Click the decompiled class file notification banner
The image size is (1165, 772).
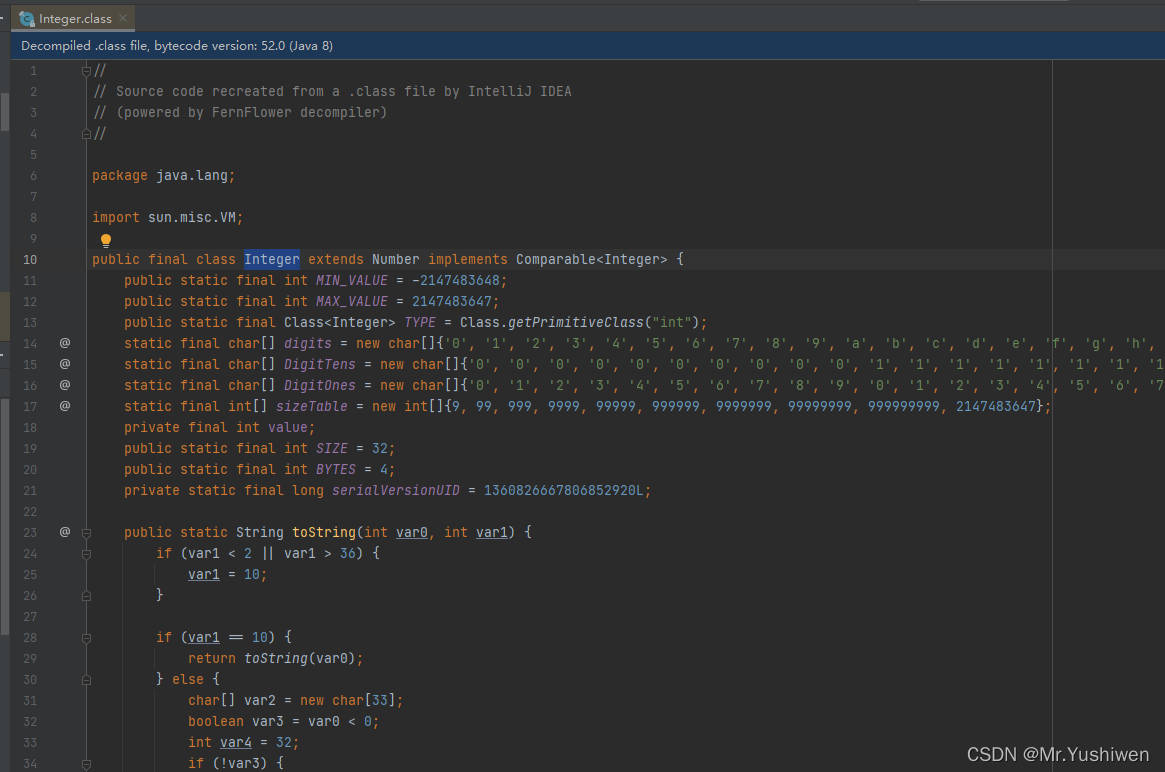(x=587, y=45)
